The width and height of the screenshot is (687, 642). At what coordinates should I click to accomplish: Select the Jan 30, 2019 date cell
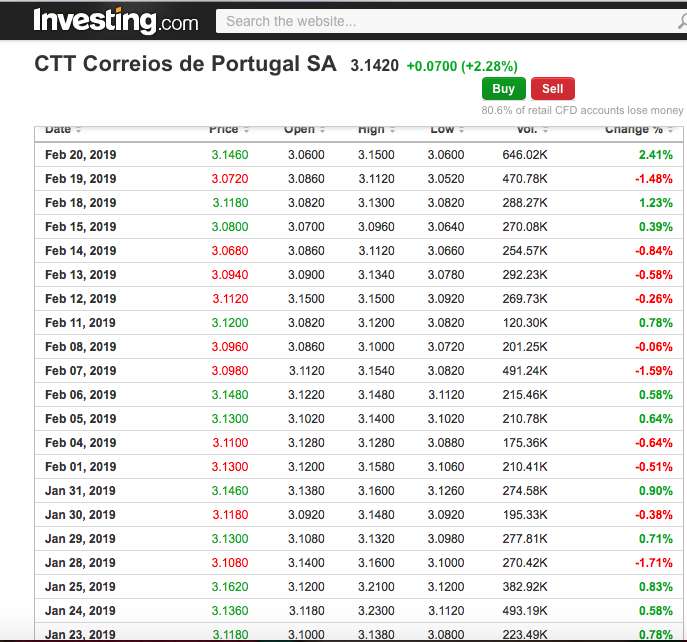[81, 514]
